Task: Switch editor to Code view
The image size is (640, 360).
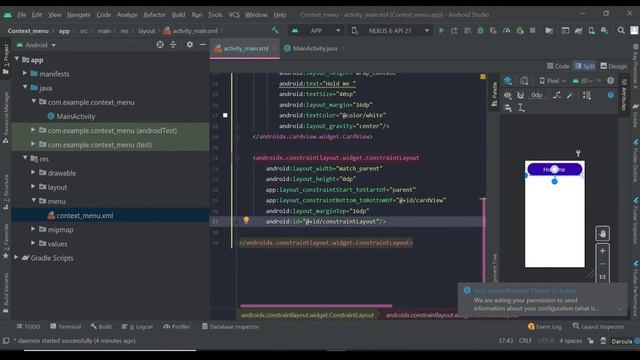Action: pos(558,66)
